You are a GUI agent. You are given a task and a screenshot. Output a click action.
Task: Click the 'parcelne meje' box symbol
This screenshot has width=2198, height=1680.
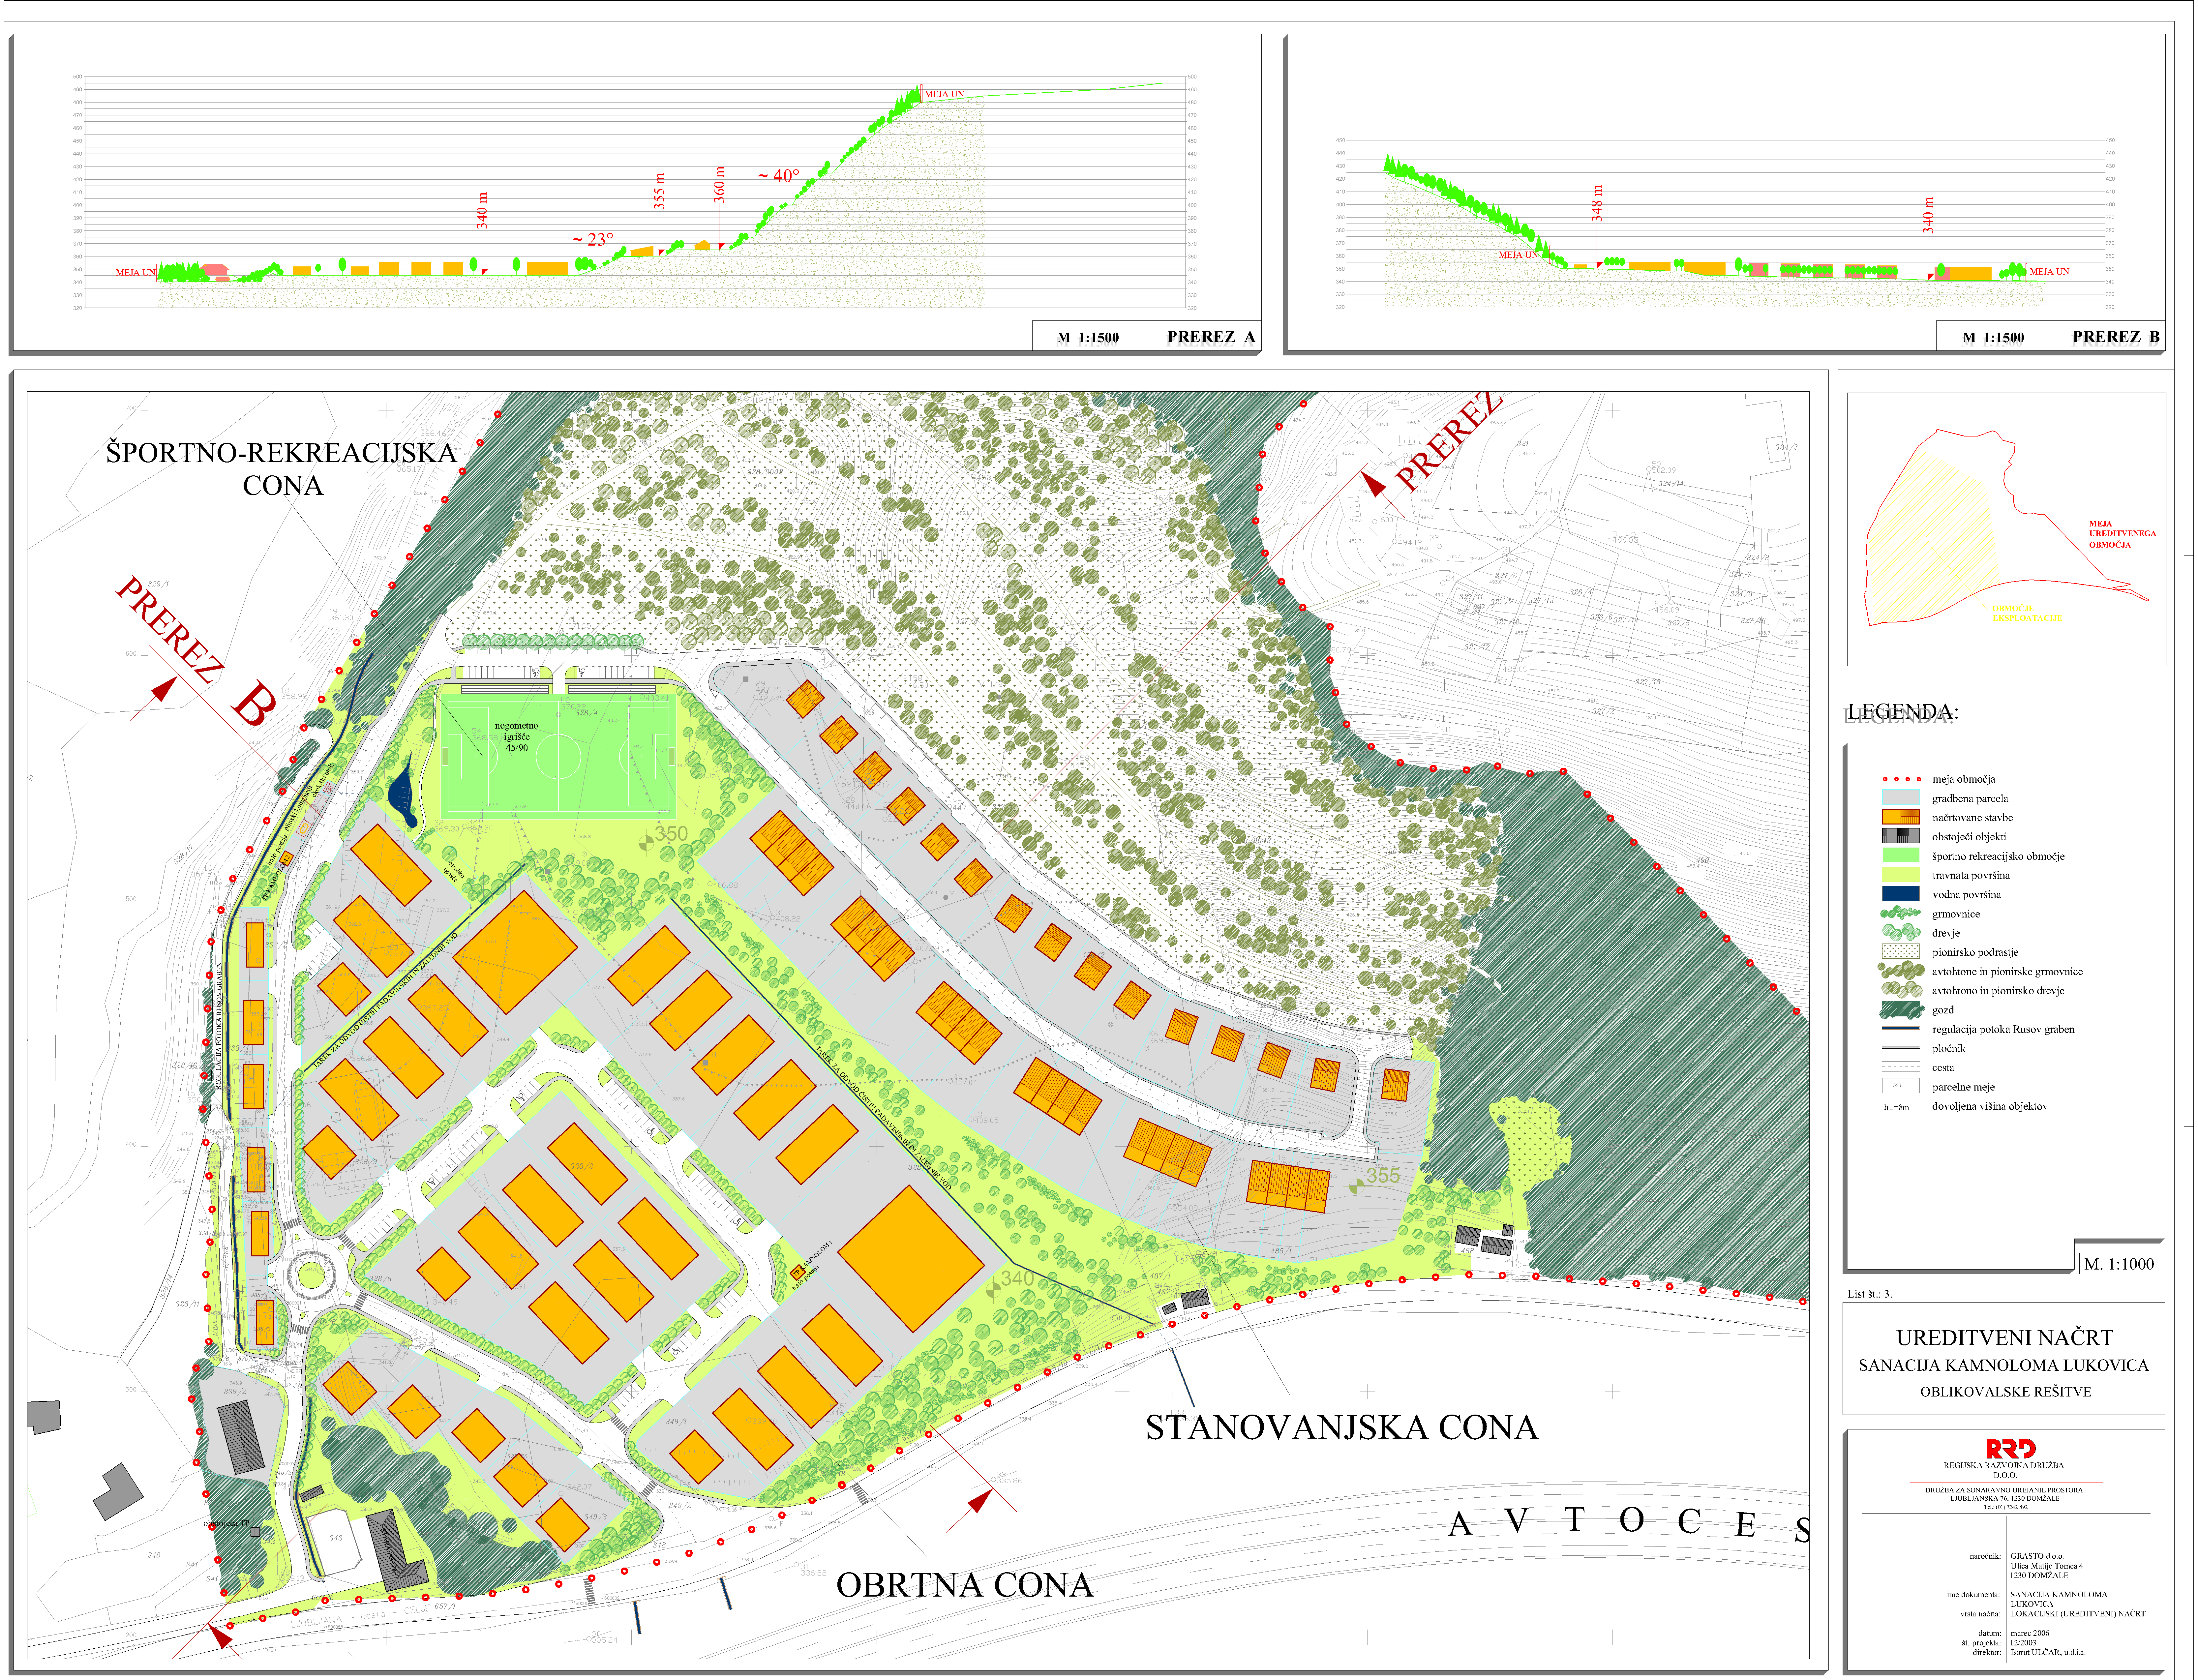(x=1901, y=1086)
